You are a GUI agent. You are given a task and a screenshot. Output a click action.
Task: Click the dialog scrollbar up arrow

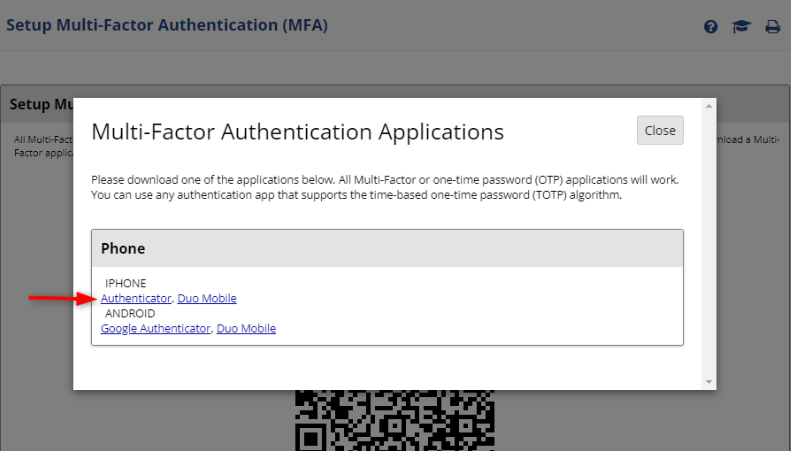tap(709, 106)
